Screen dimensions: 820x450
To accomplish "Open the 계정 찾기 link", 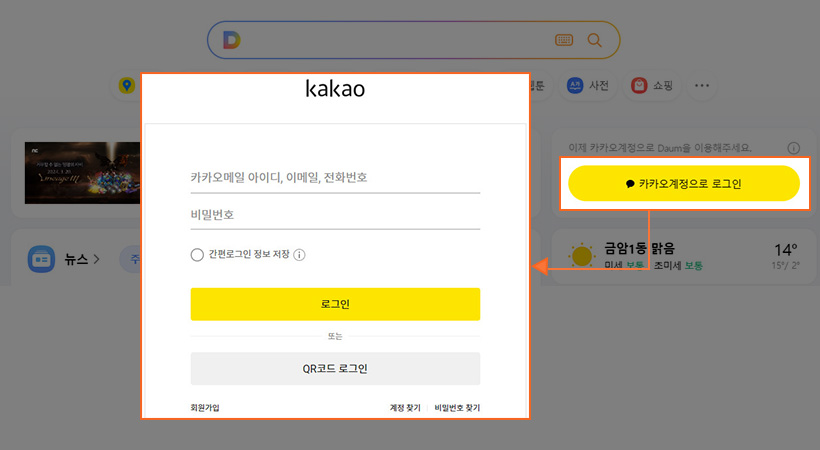I will [x=405, y=408].
